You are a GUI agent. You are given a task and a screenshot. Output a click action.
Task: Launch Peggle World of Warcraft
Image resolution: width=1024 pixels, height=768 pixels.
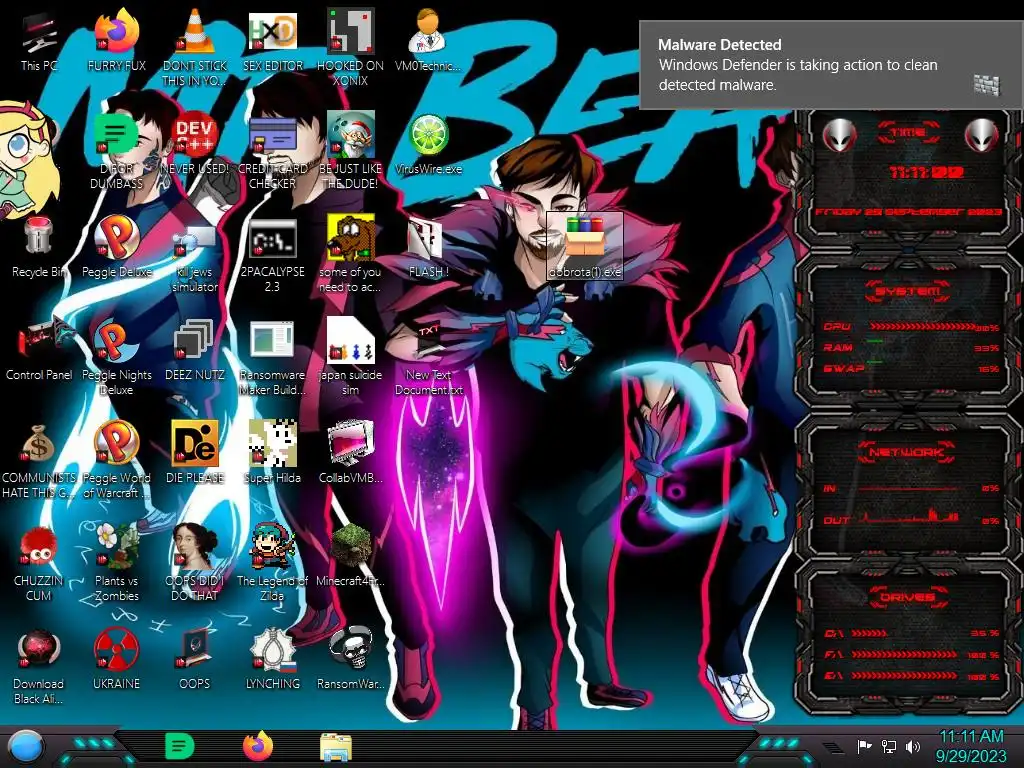(x=116, y=460)
